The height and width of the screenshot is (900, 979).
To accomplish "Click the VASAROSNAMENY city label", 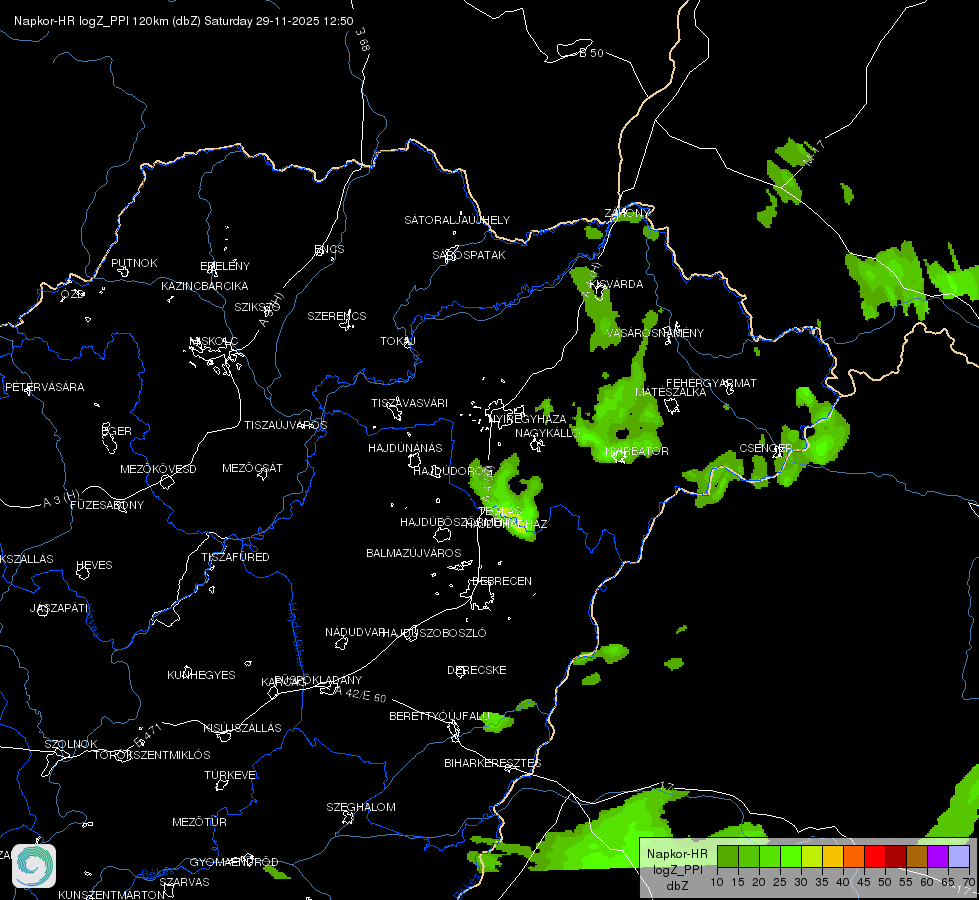I will tap(655, 333).
